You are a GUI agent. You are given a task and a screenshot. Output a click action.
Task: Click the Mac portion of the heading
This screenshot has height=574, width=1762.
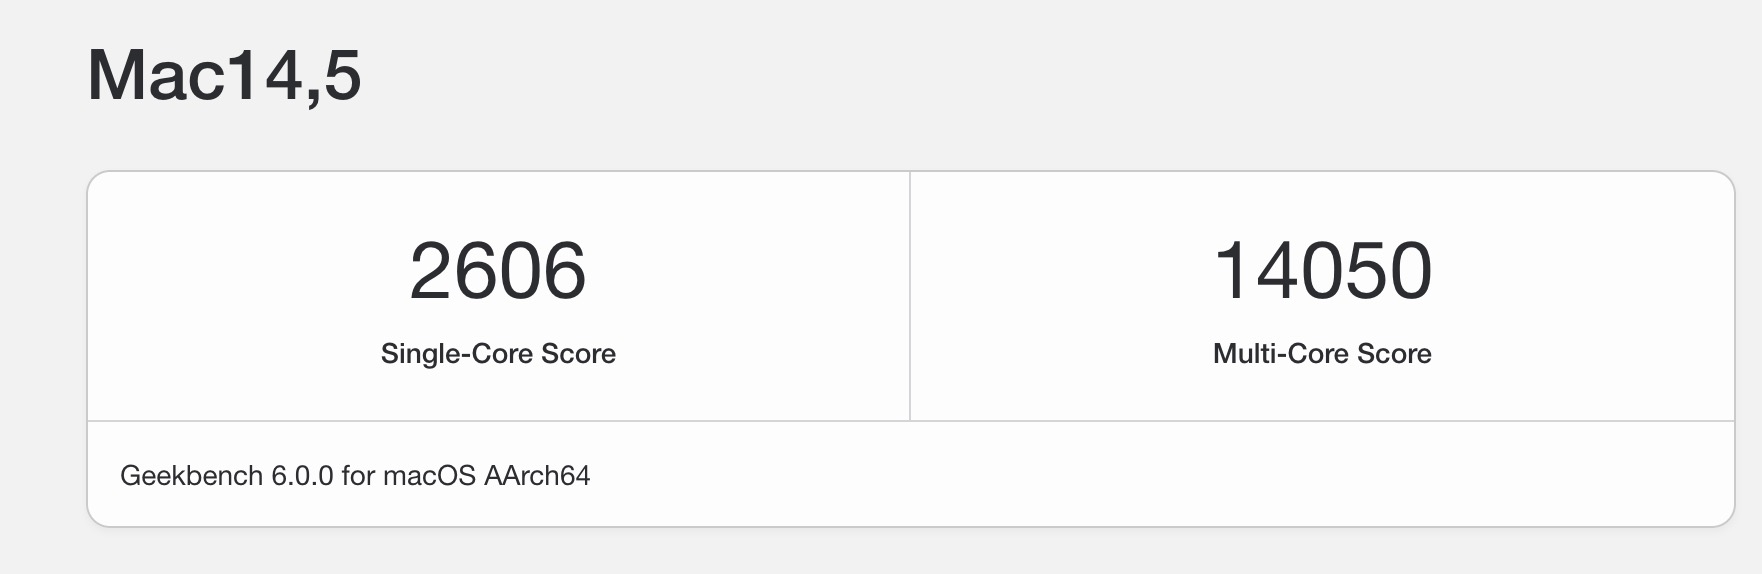pos(152,75)
